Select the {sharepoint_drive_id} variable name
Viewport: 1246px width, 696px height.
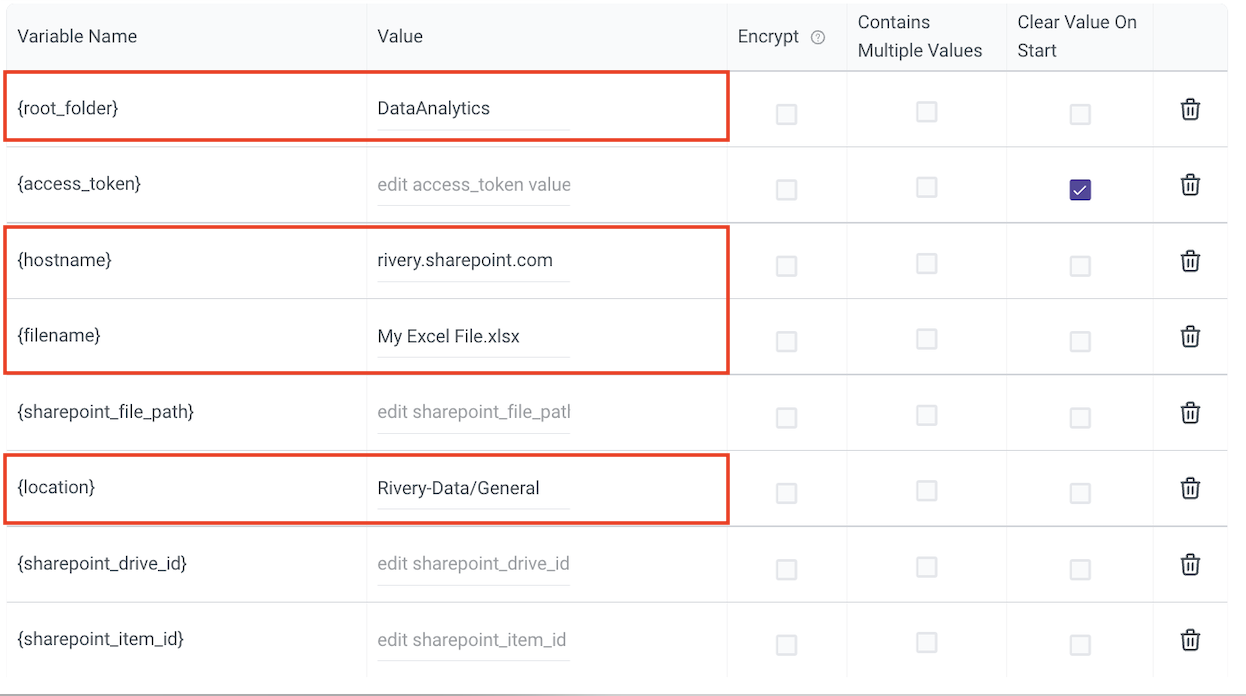(x=102, y=564)
